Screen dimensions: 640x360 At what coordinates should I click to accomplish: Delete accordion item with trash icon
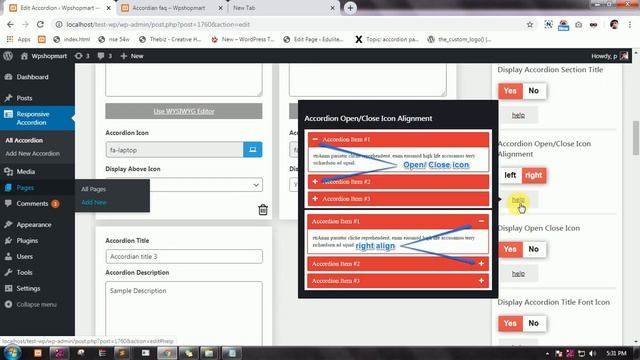tap(263, 209)
